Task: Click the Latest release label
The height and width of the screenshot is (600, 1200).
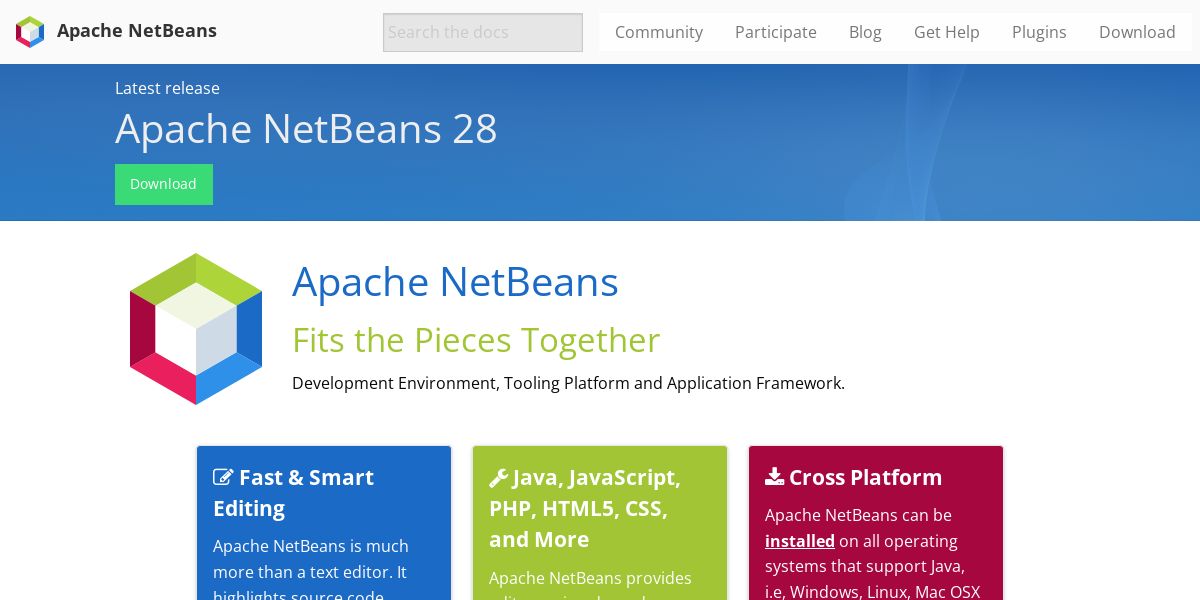Action: pos(167,88)
